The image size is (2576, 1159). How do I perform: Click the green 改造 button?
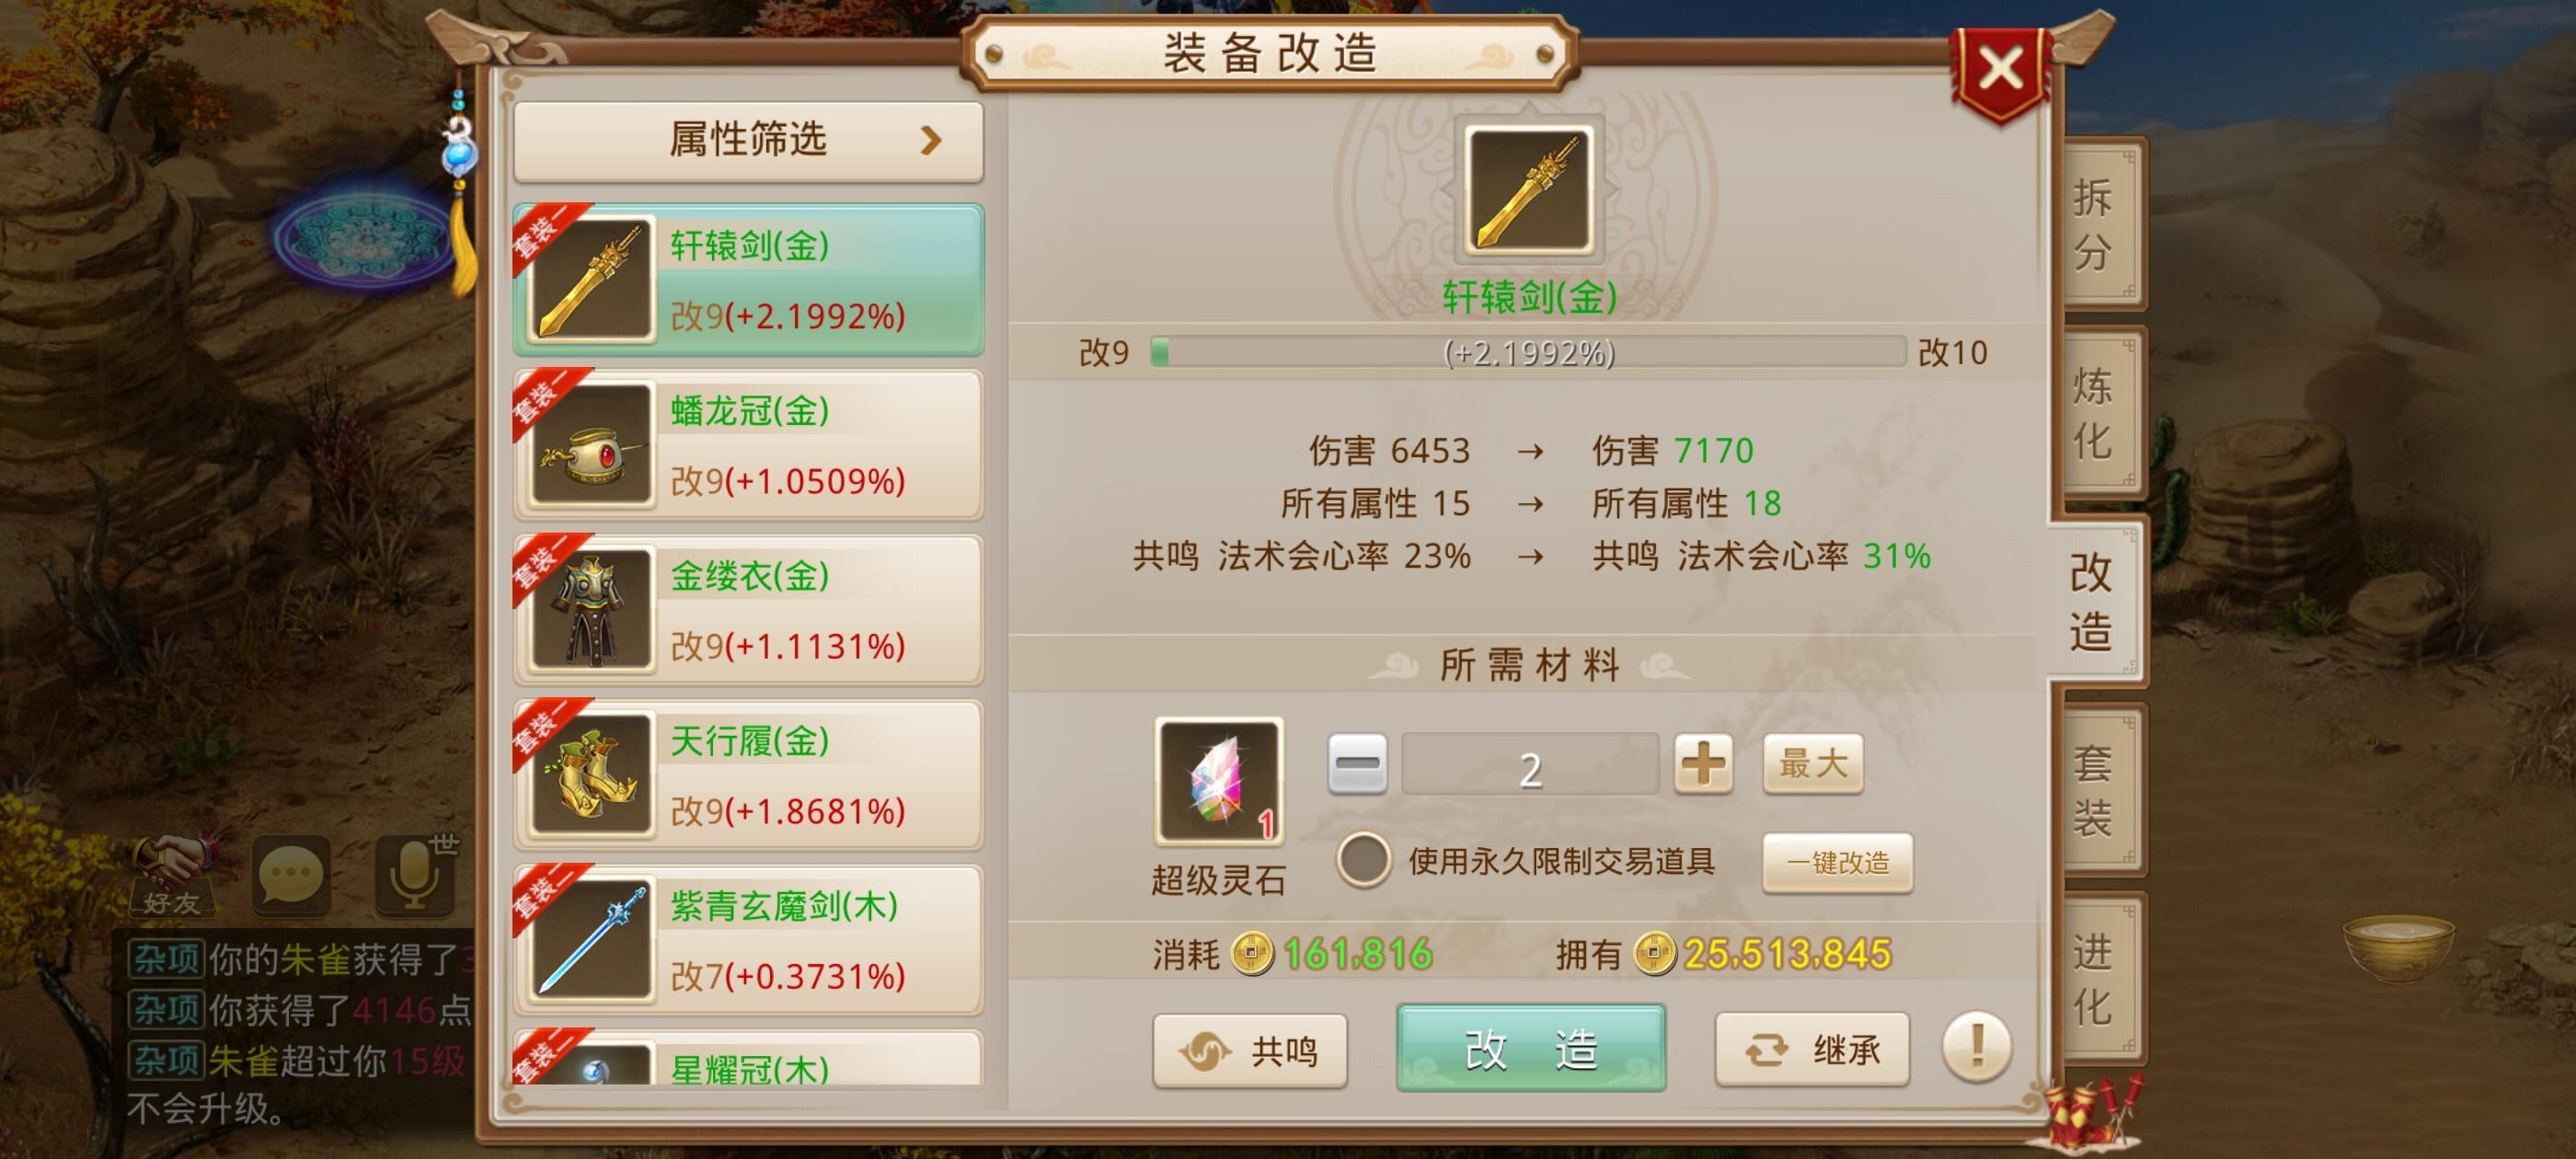point(1530,1049)
